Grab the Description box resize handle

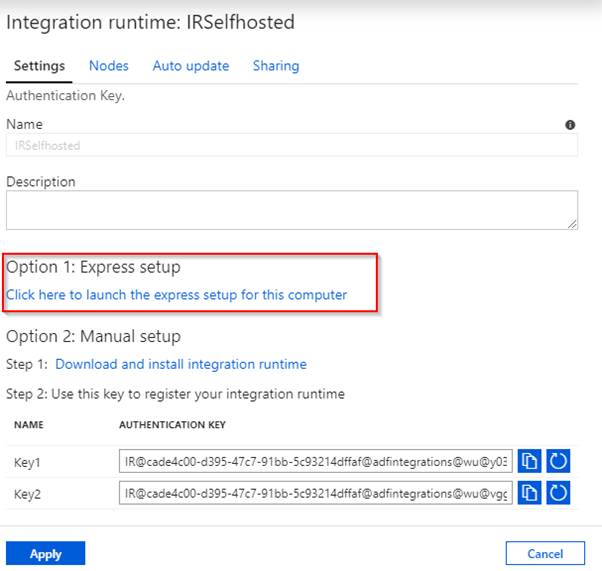point(572,225)
